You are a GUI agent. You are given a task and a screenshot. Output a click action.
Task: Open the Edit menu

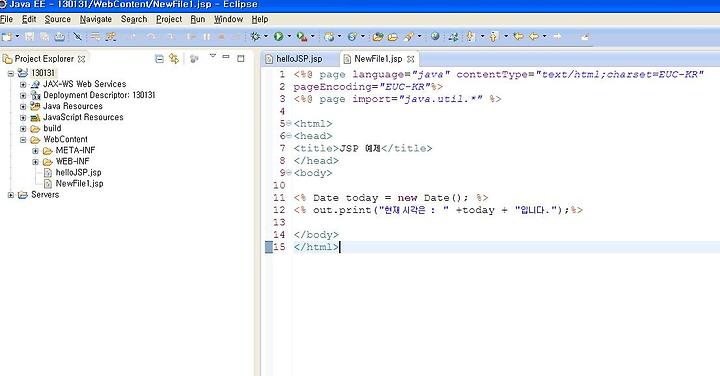point(29,19)
